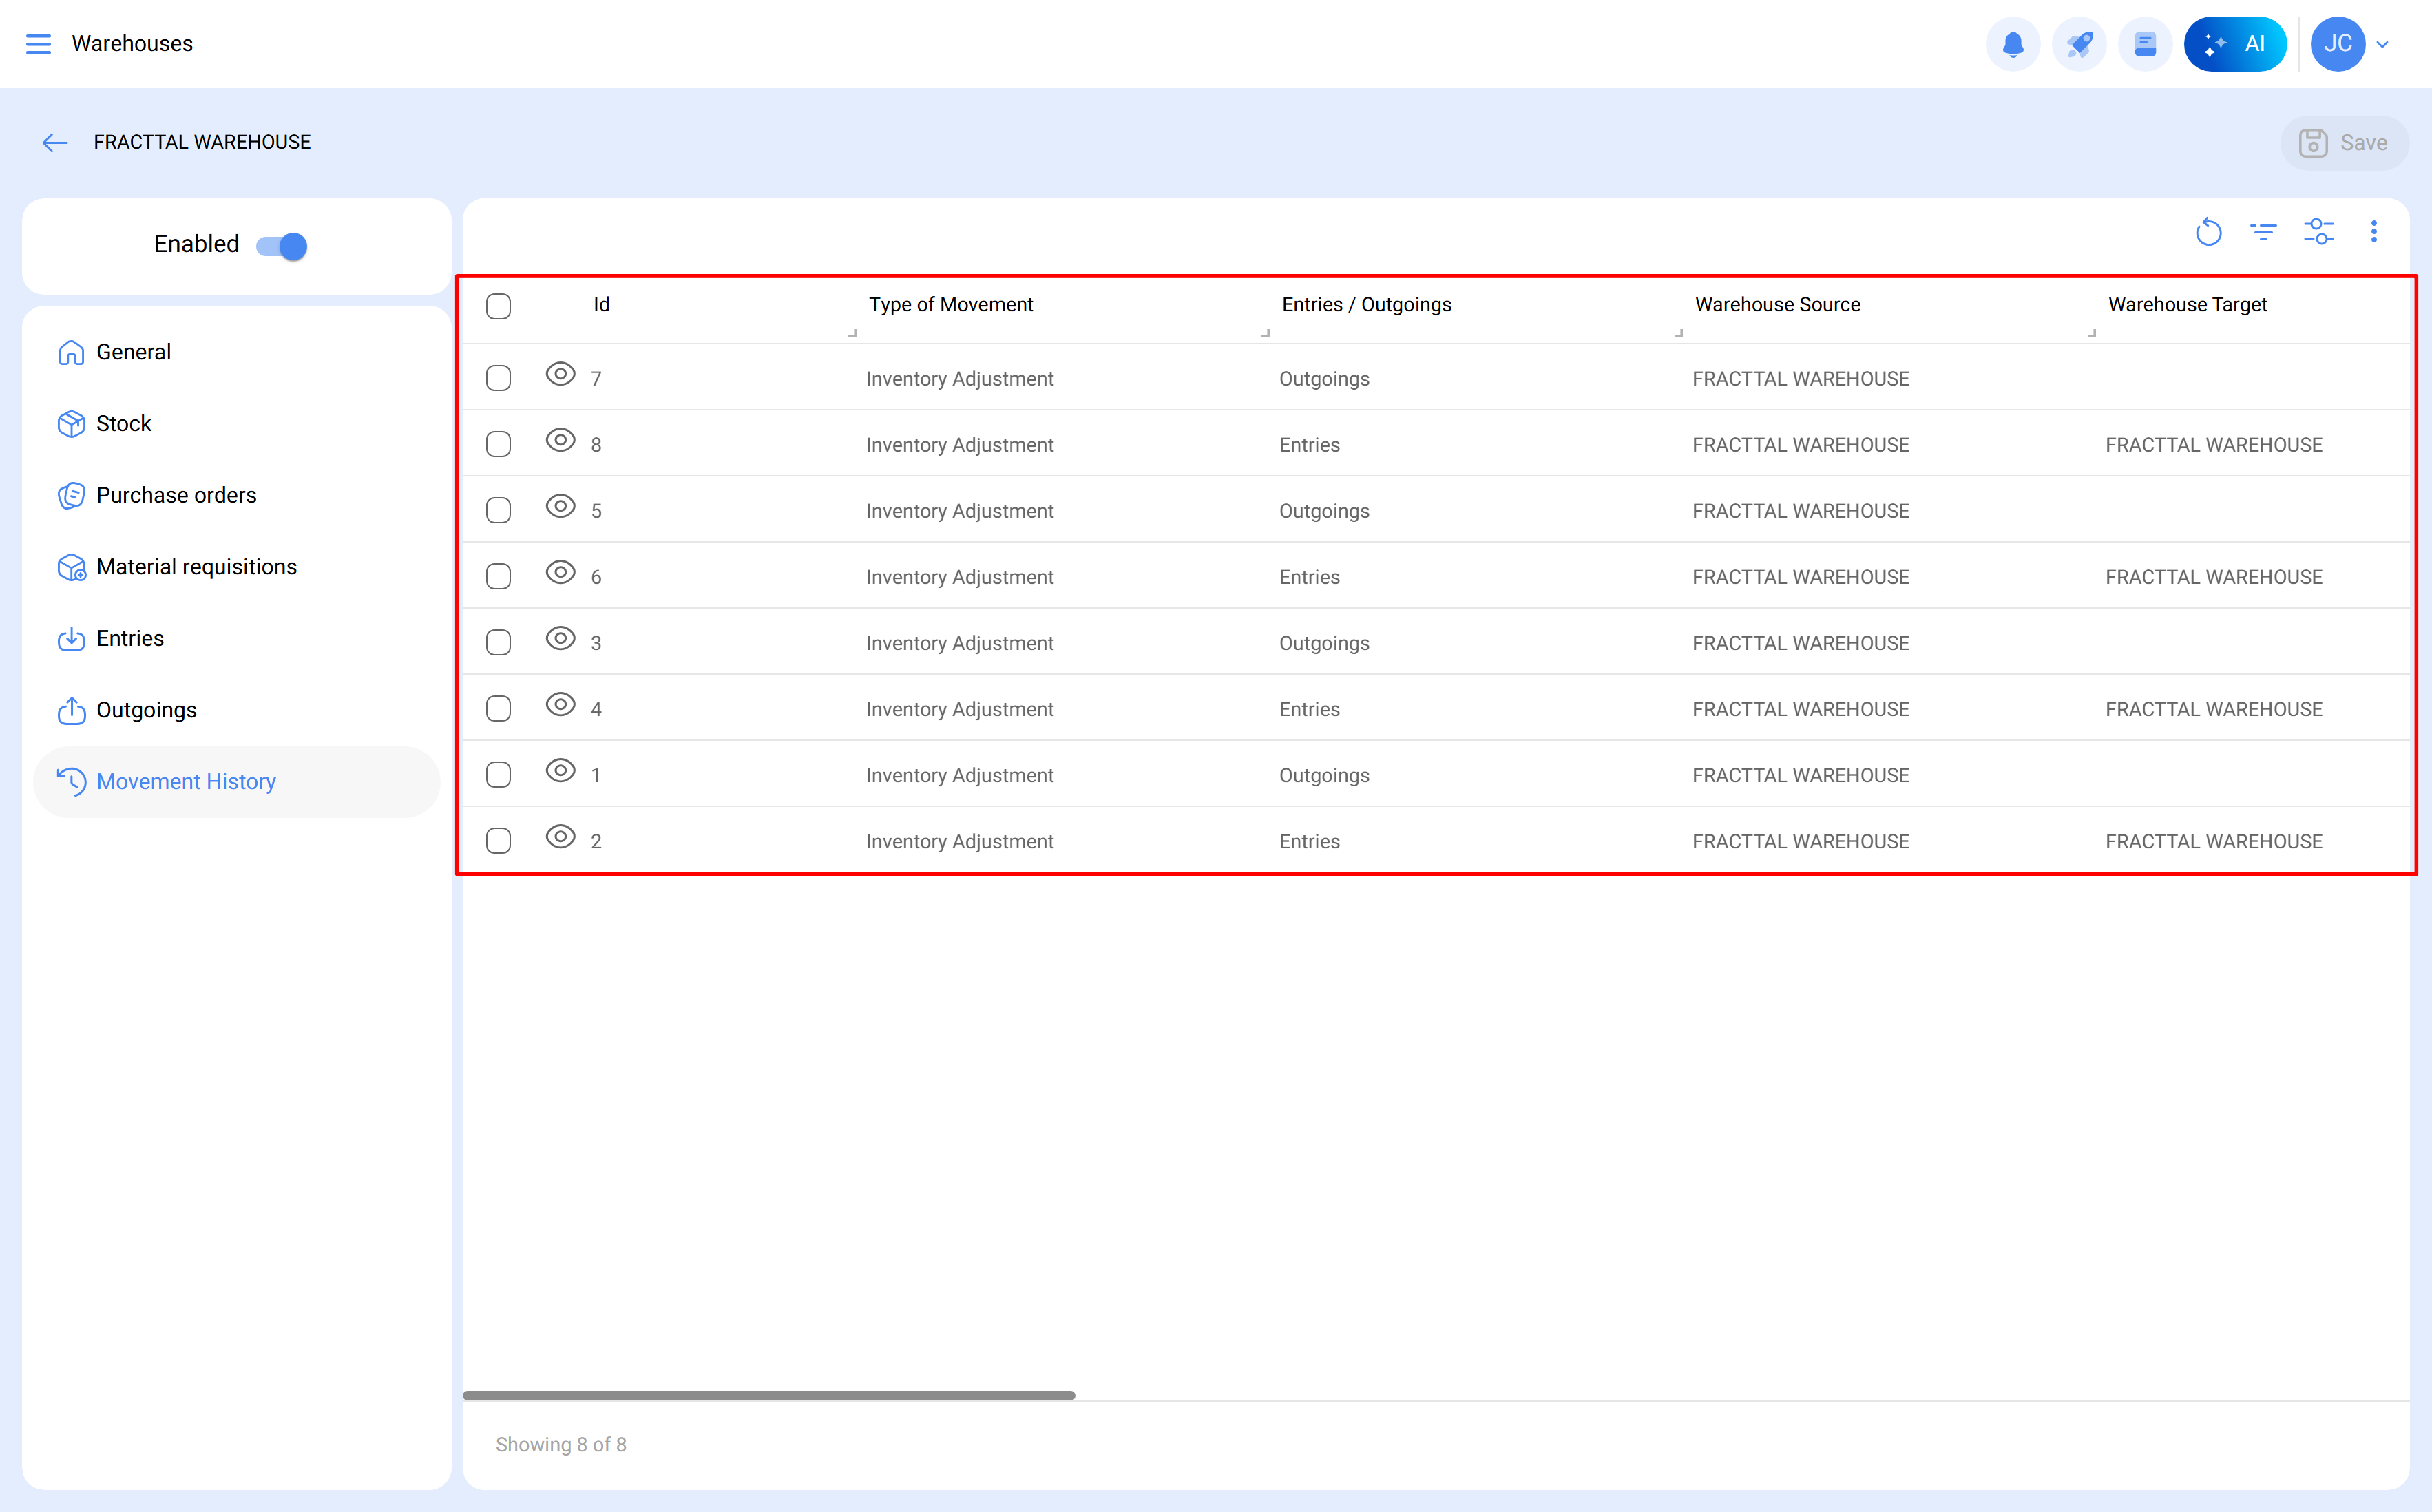Viewport: 2432px width, 1512px height.
Task: Open column settings with the sliders icon
Action: 2320,231
